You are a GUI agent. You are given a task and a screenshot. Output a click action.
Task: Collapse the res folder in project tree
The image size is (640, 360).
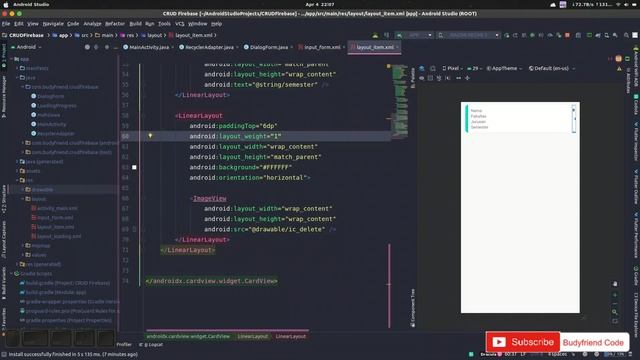pos(18,180)
